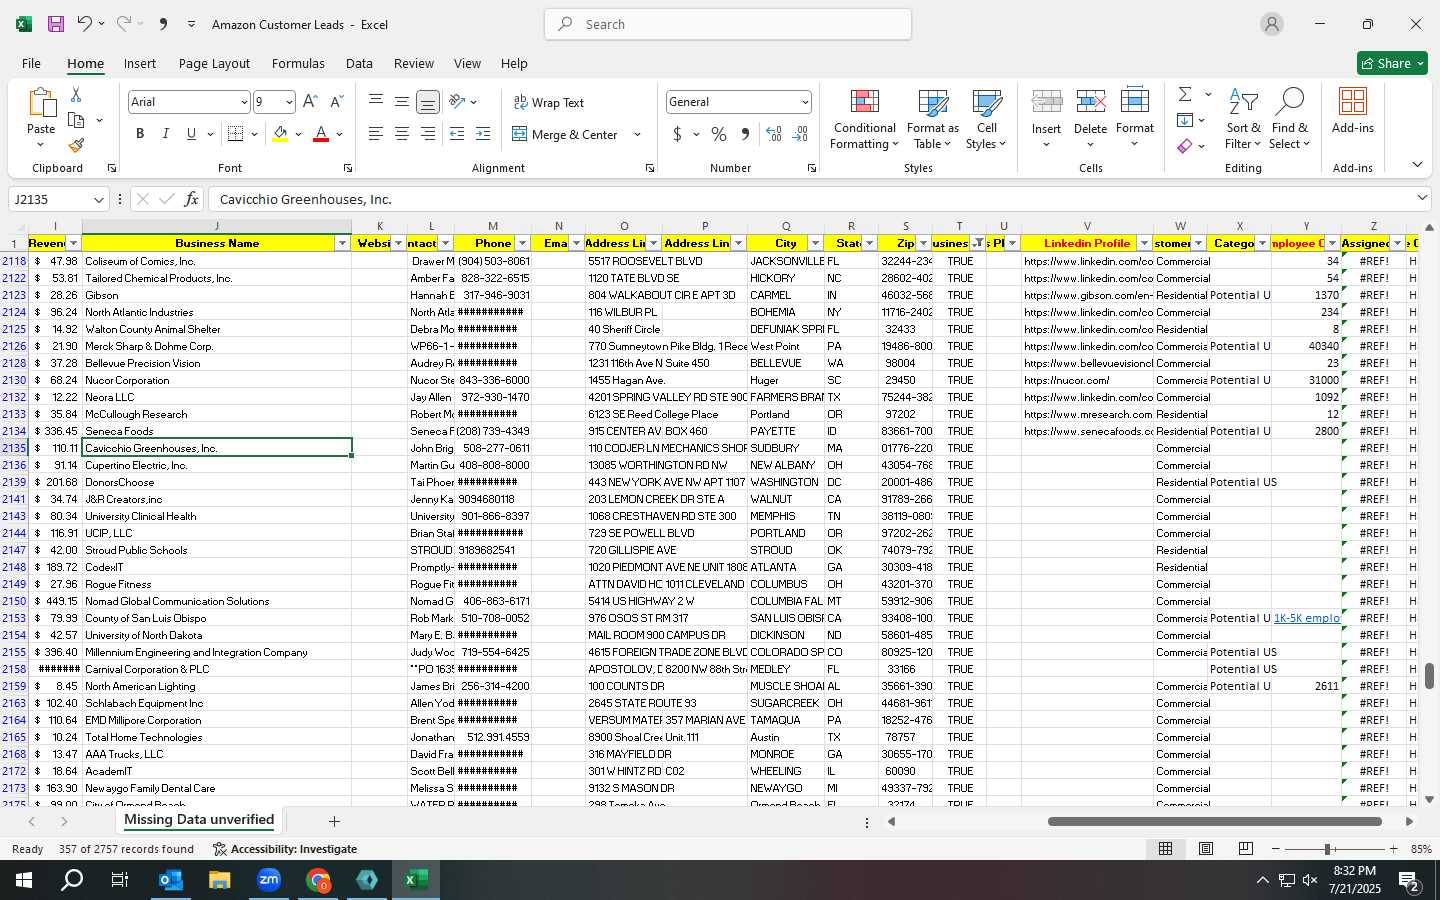Click the Copy icon in Clipboard group

[x=76, y=120]
